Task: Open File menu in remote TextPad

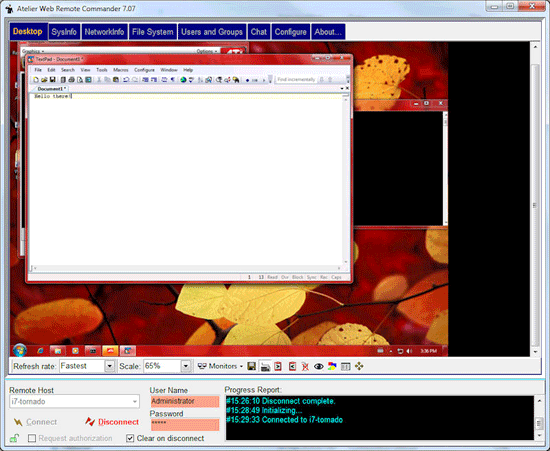Action: tap(38, 70)
